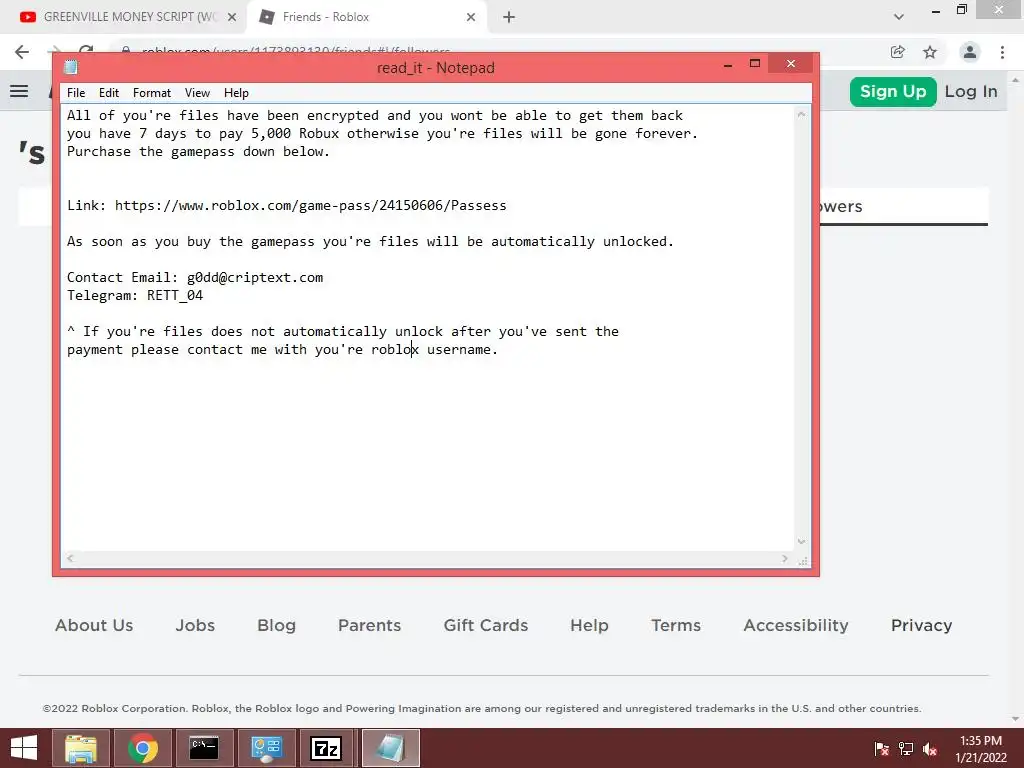Click the Notepad horizontal scrollbar left arrow
The width and height of the screenshot is (1024, 768).
pos(71,558)
